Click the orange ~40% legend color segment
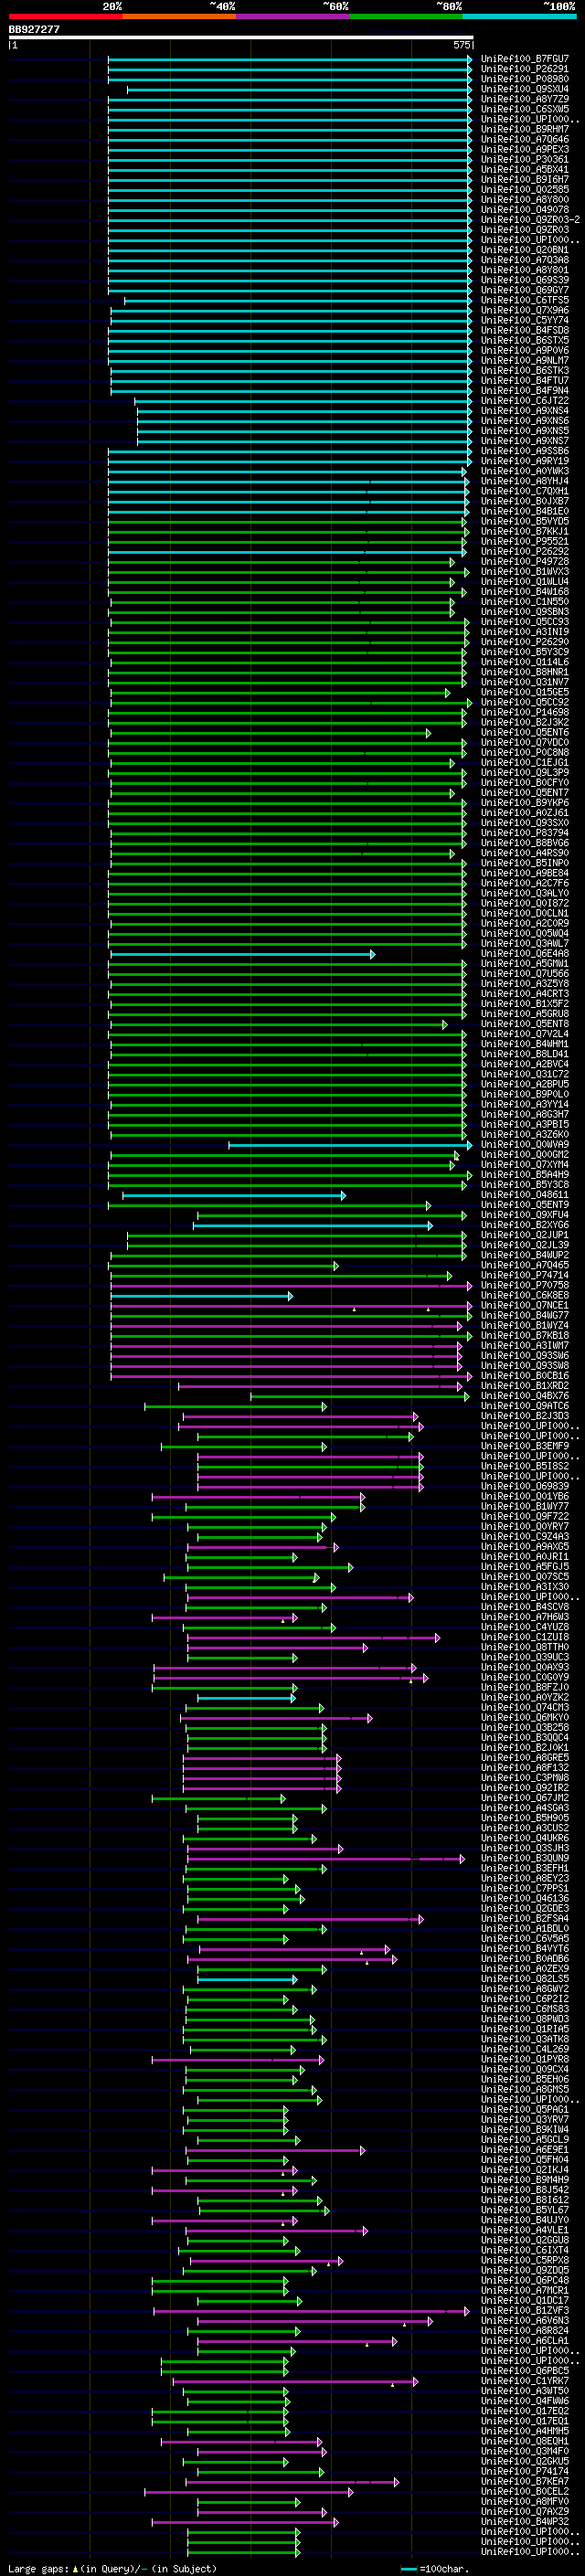 click(x=179, y=17)
